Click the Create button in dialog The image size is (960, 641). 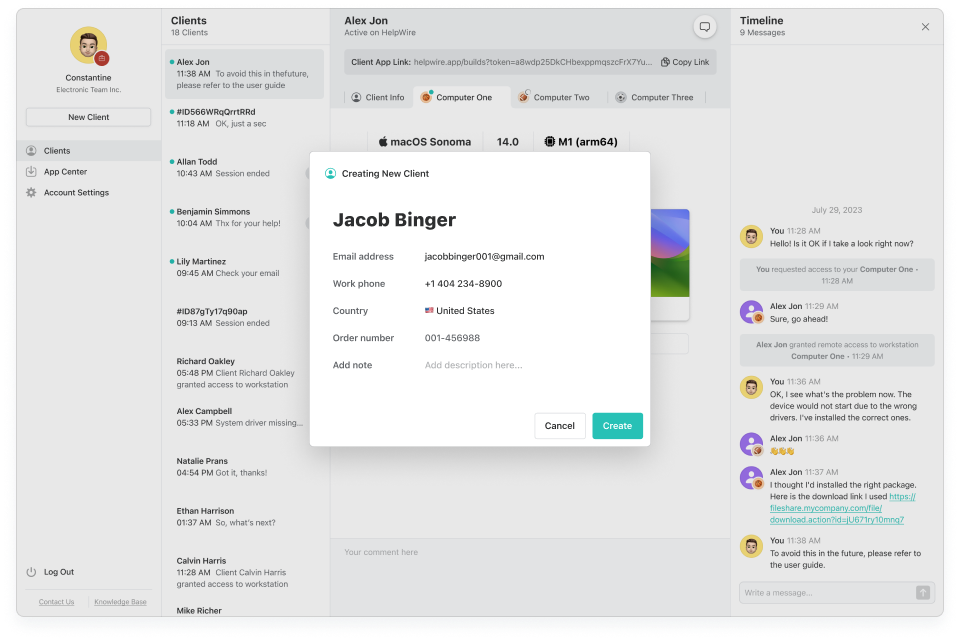[x=617, y=425]
